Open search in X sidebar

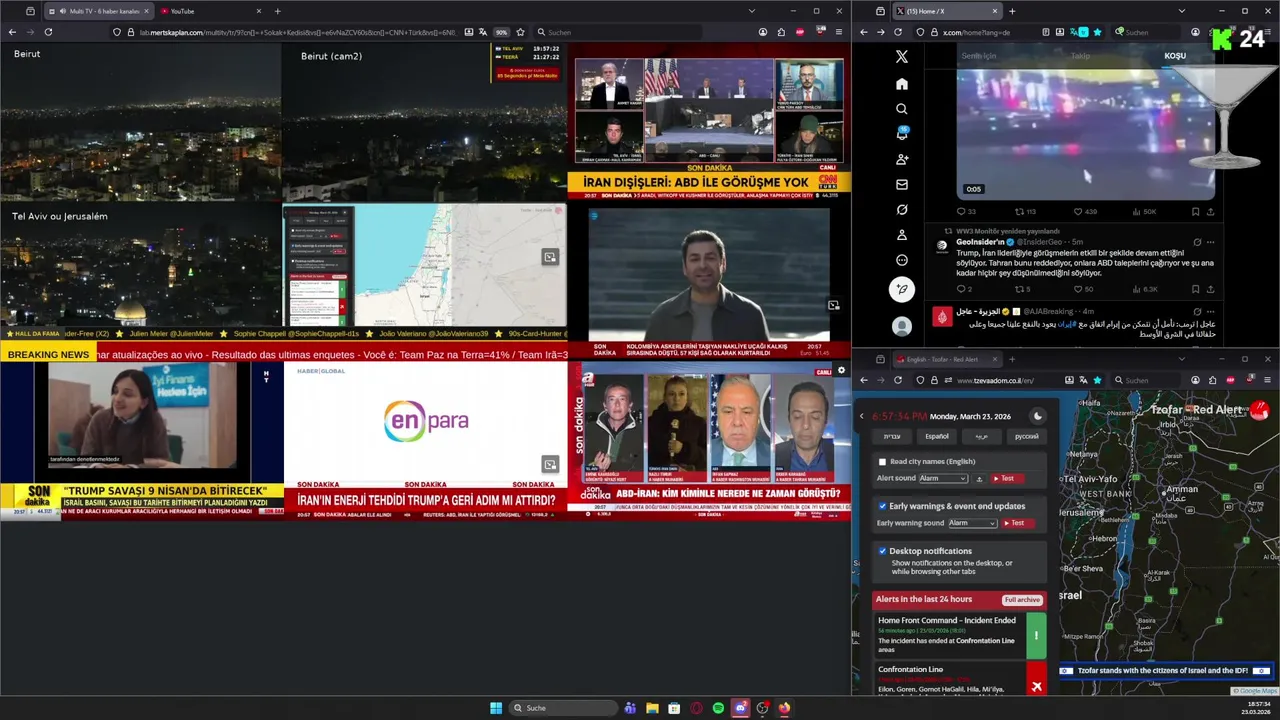pyautogui.click(x=901, y=109)
